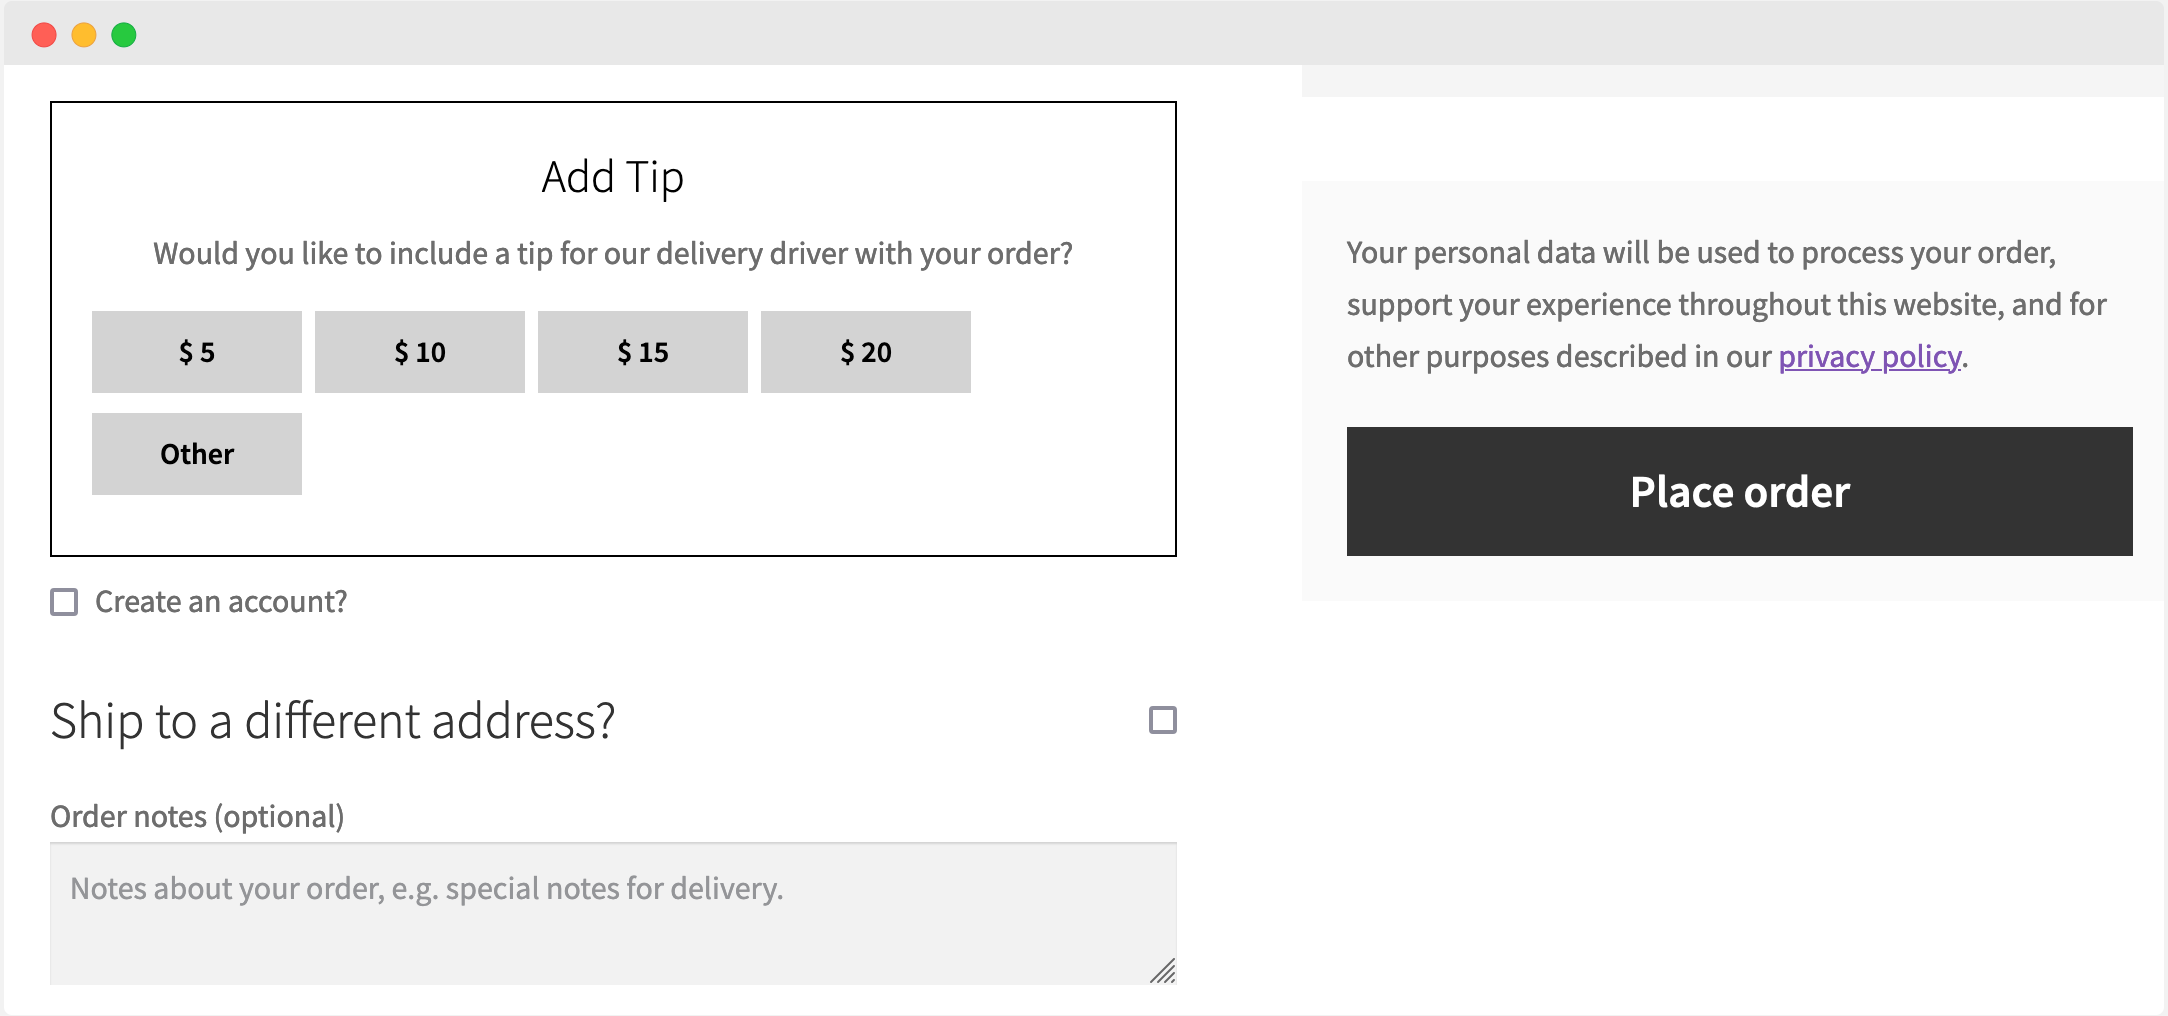Screen dimensions: 2168x1016
Task: Click the red close window button
Action: (44, 34)
